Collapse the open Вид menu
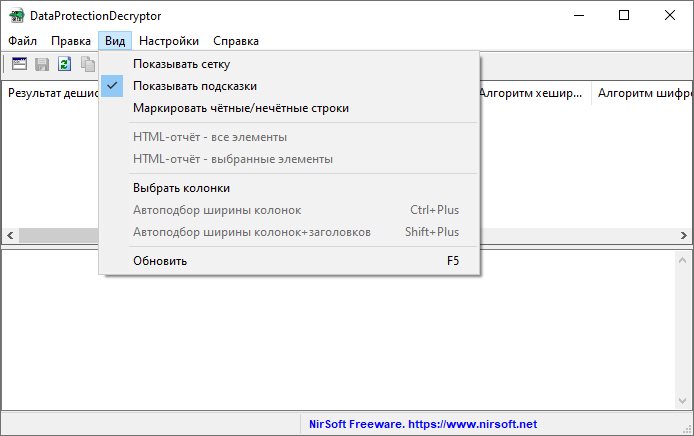Viewport: 694px width, 436px height. point(115,41)
